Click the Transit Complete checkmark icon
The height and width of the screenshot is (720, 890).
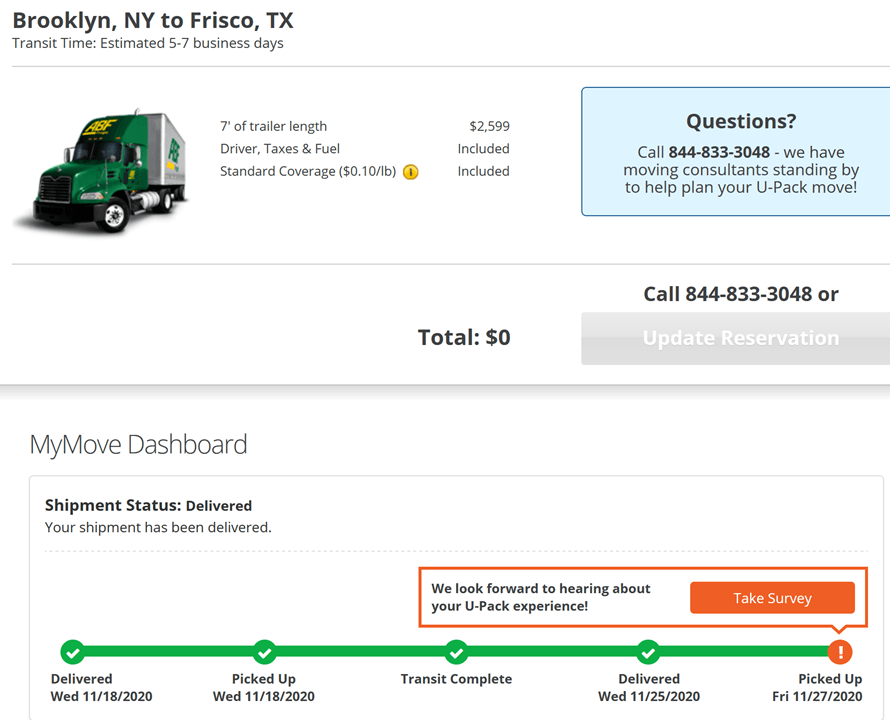point(456,652)
